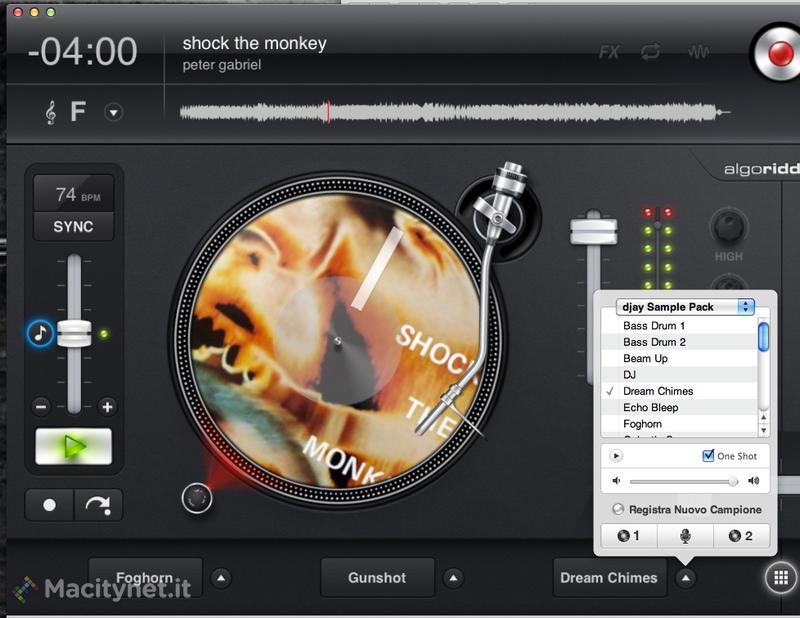The height and width of the screenshot is (618, 800).
Task: Start the recording with red record button
Action: tap(779, 53)
